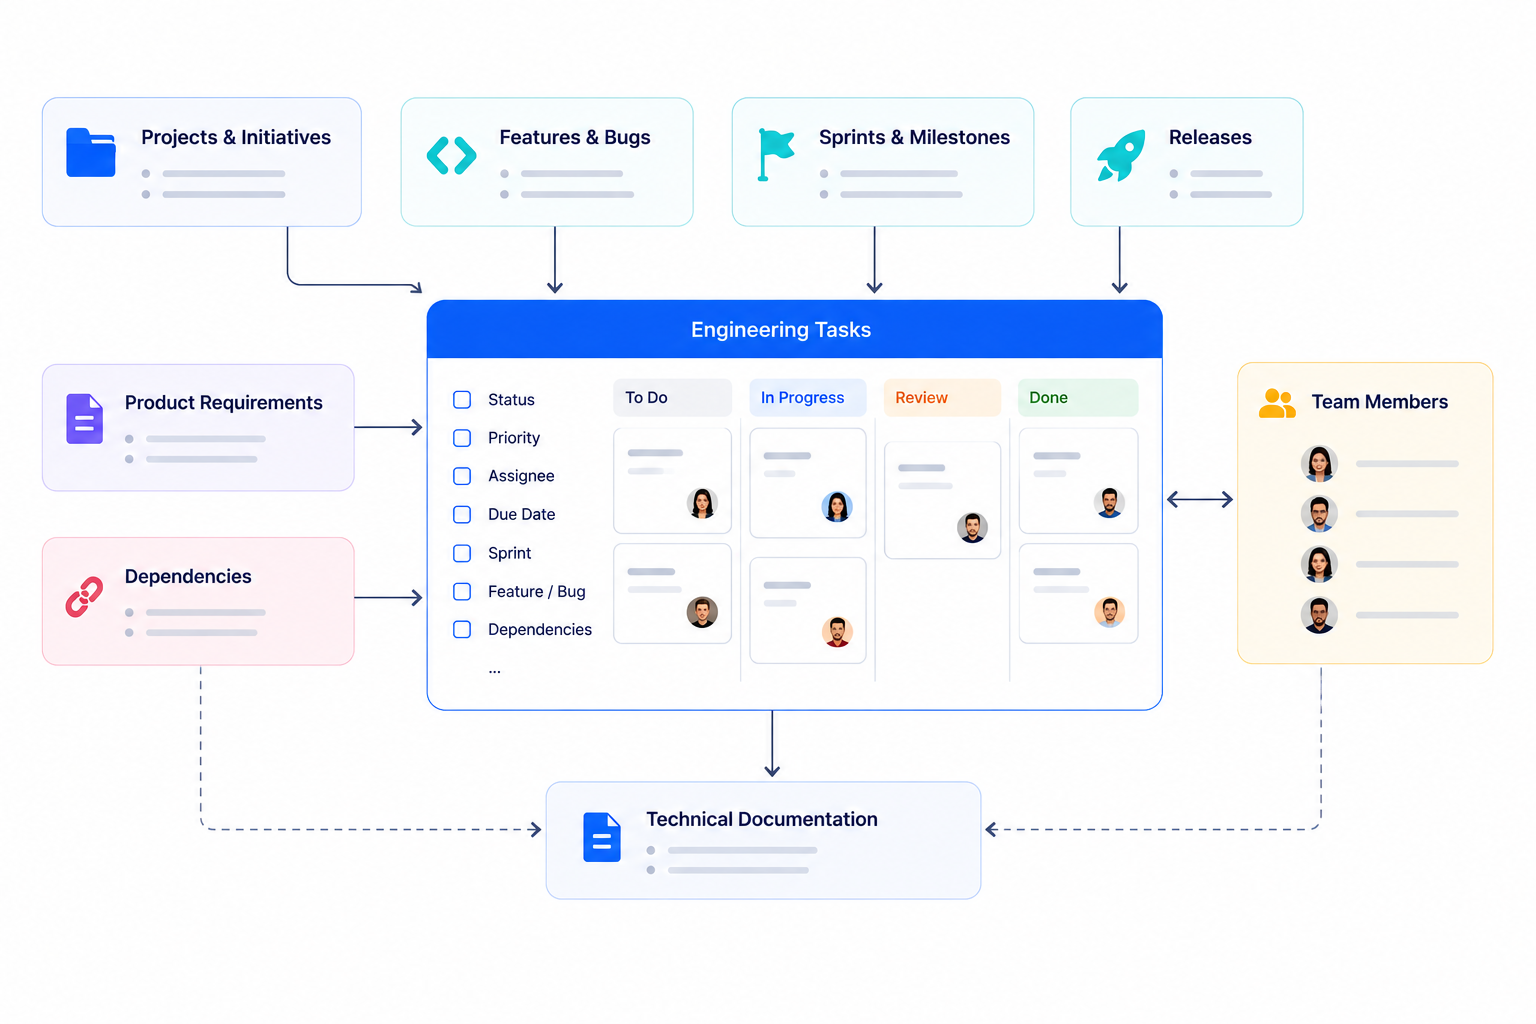Click the red chain link icon in Dependencies
Screen dimensions: 1536x1024
(x=85, y=596)
